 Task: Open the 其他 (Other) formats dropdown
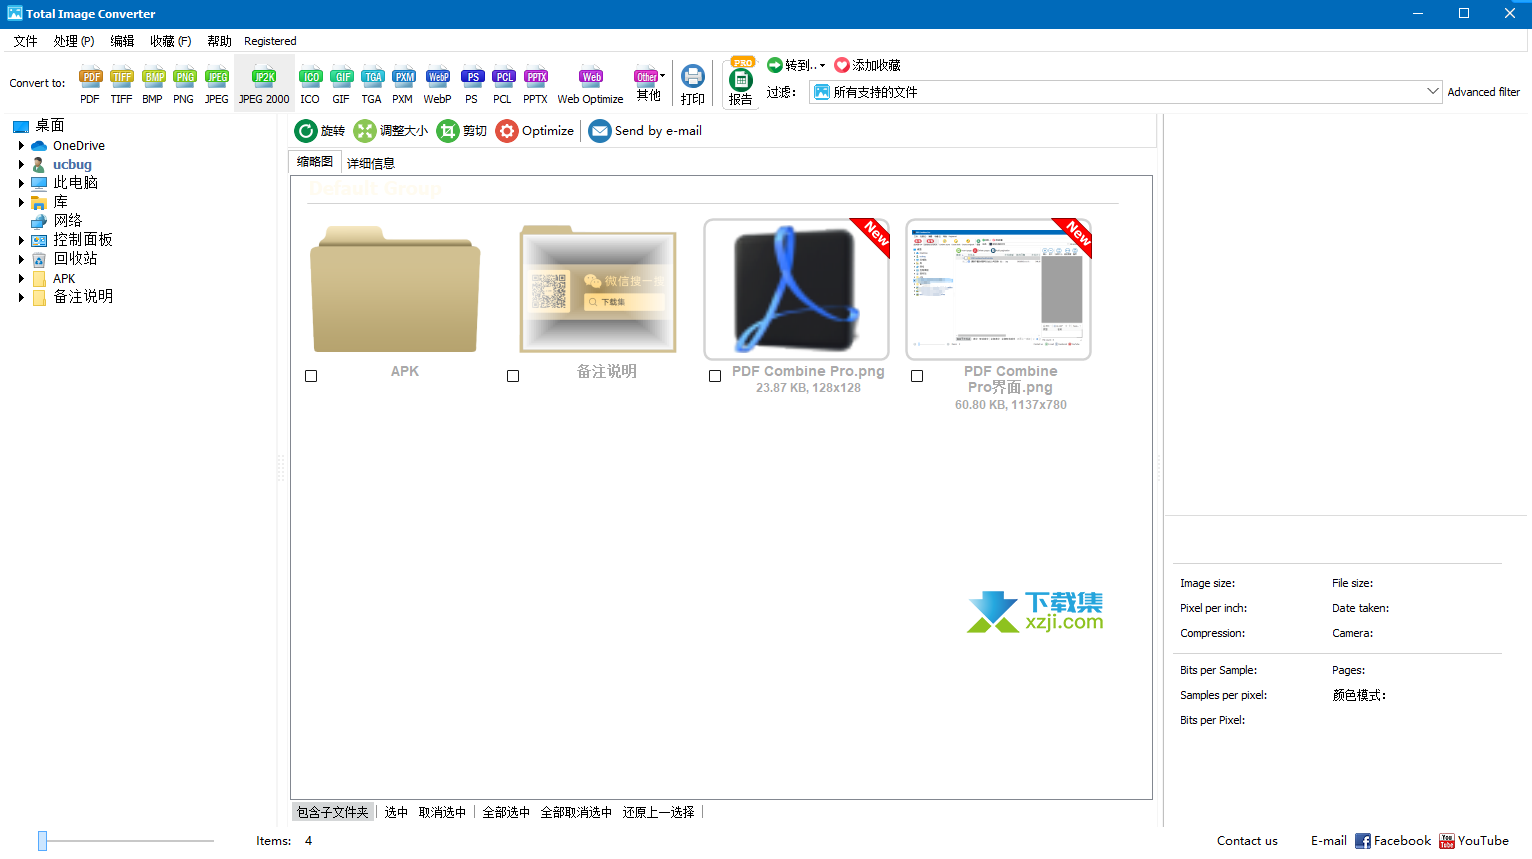tap(649, 85)
